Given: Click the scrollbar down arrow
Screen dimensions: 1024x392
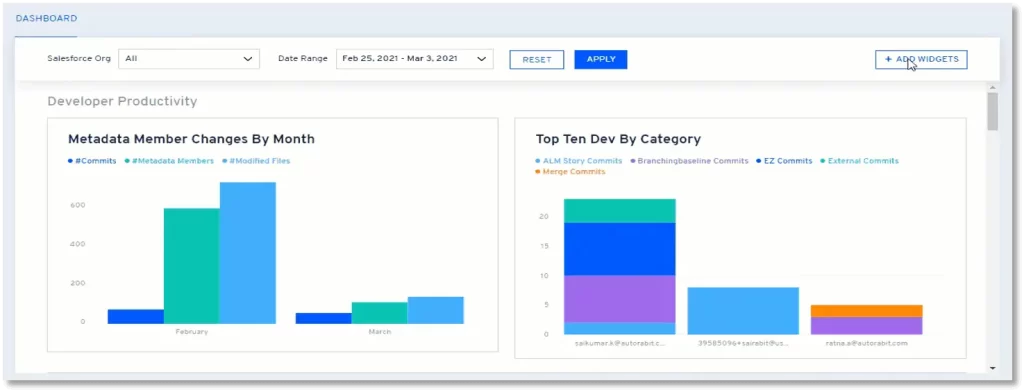Looking at the screenshot, I should pyautogui.click(x=993, y=368).
